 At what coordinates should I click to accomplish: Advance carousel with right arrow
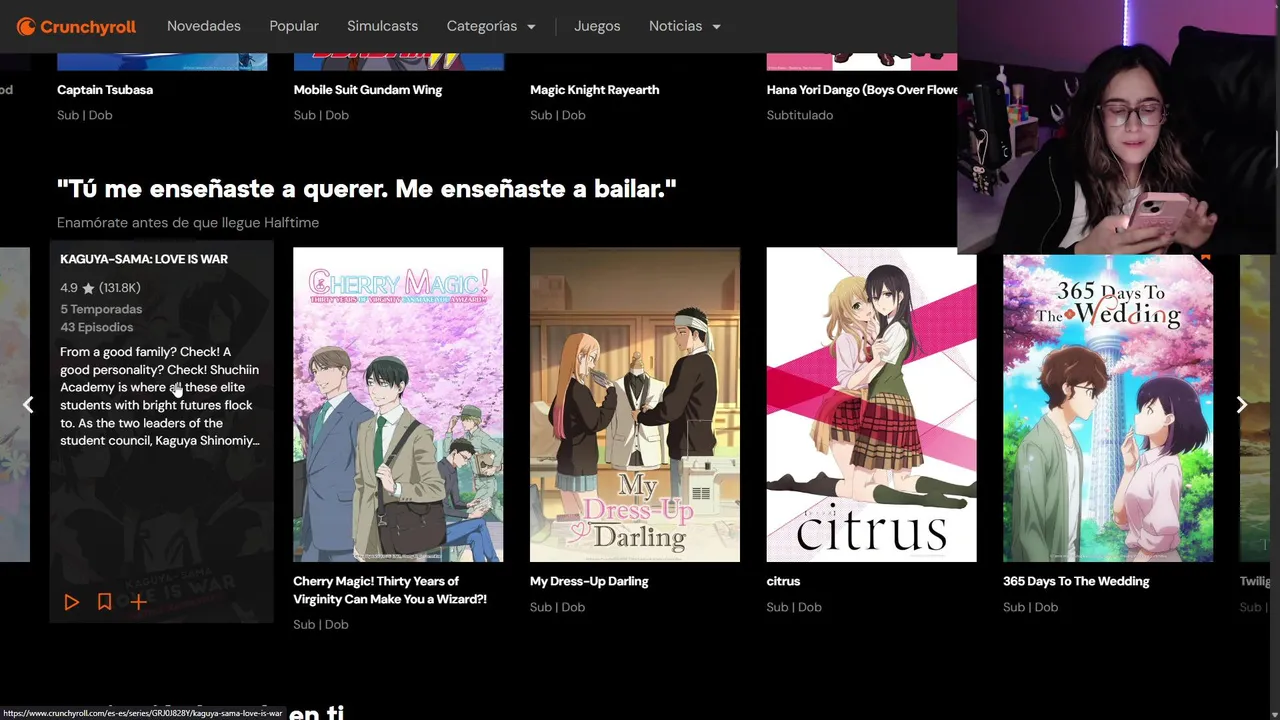pyautogui.click(x=1241, y=404)
